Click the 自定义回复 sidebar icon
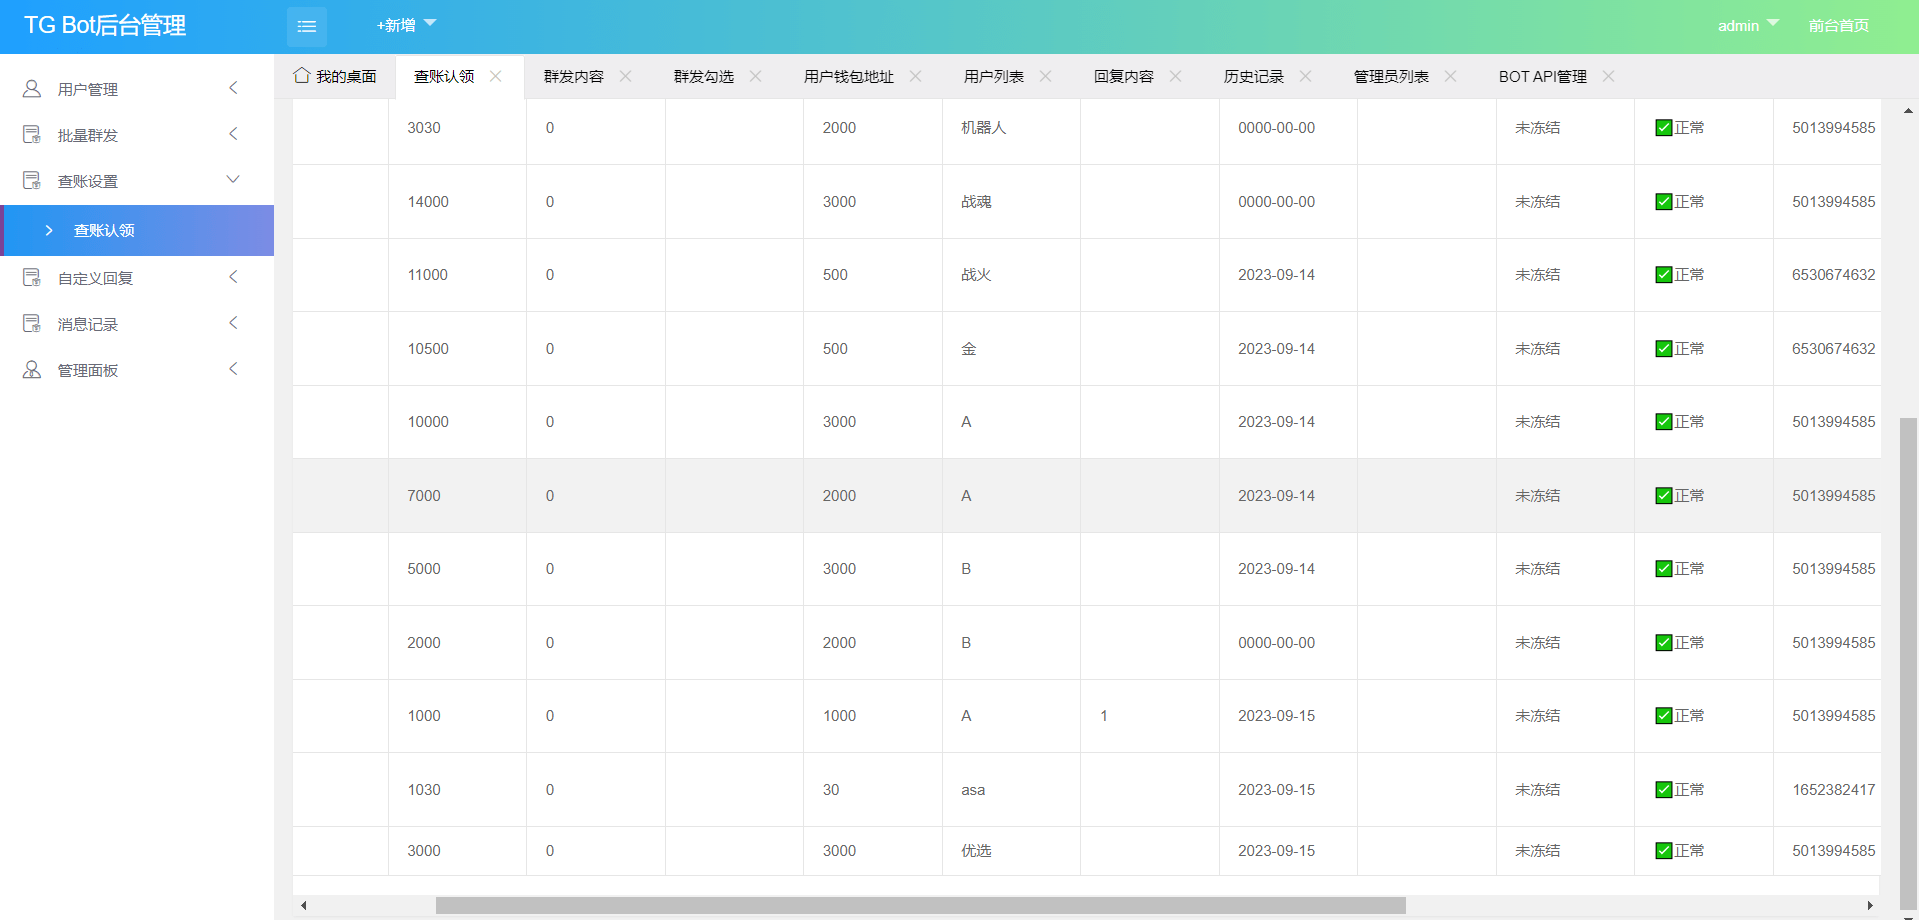This screenshot has height=920, width=1919. (32, 278)
